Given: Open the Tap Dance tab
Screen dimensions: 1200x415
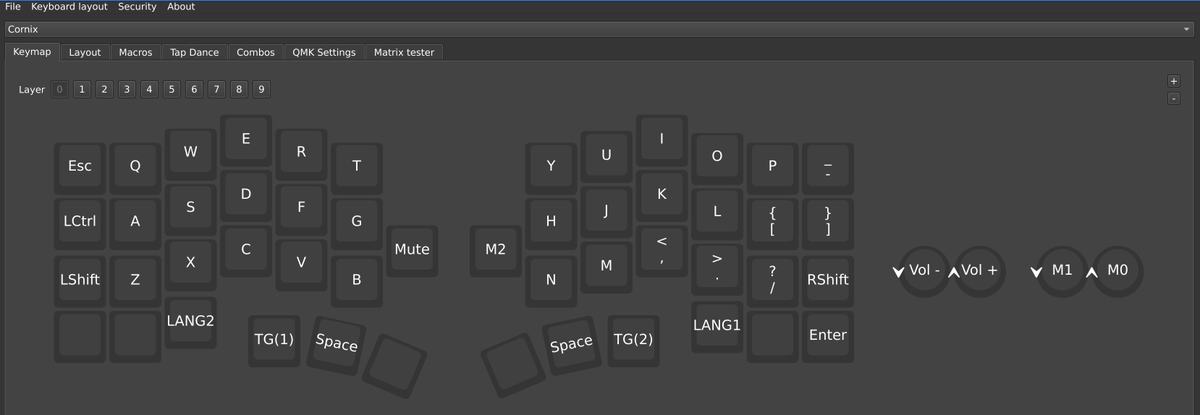Looking at the screenshot, I should [194, 52].
